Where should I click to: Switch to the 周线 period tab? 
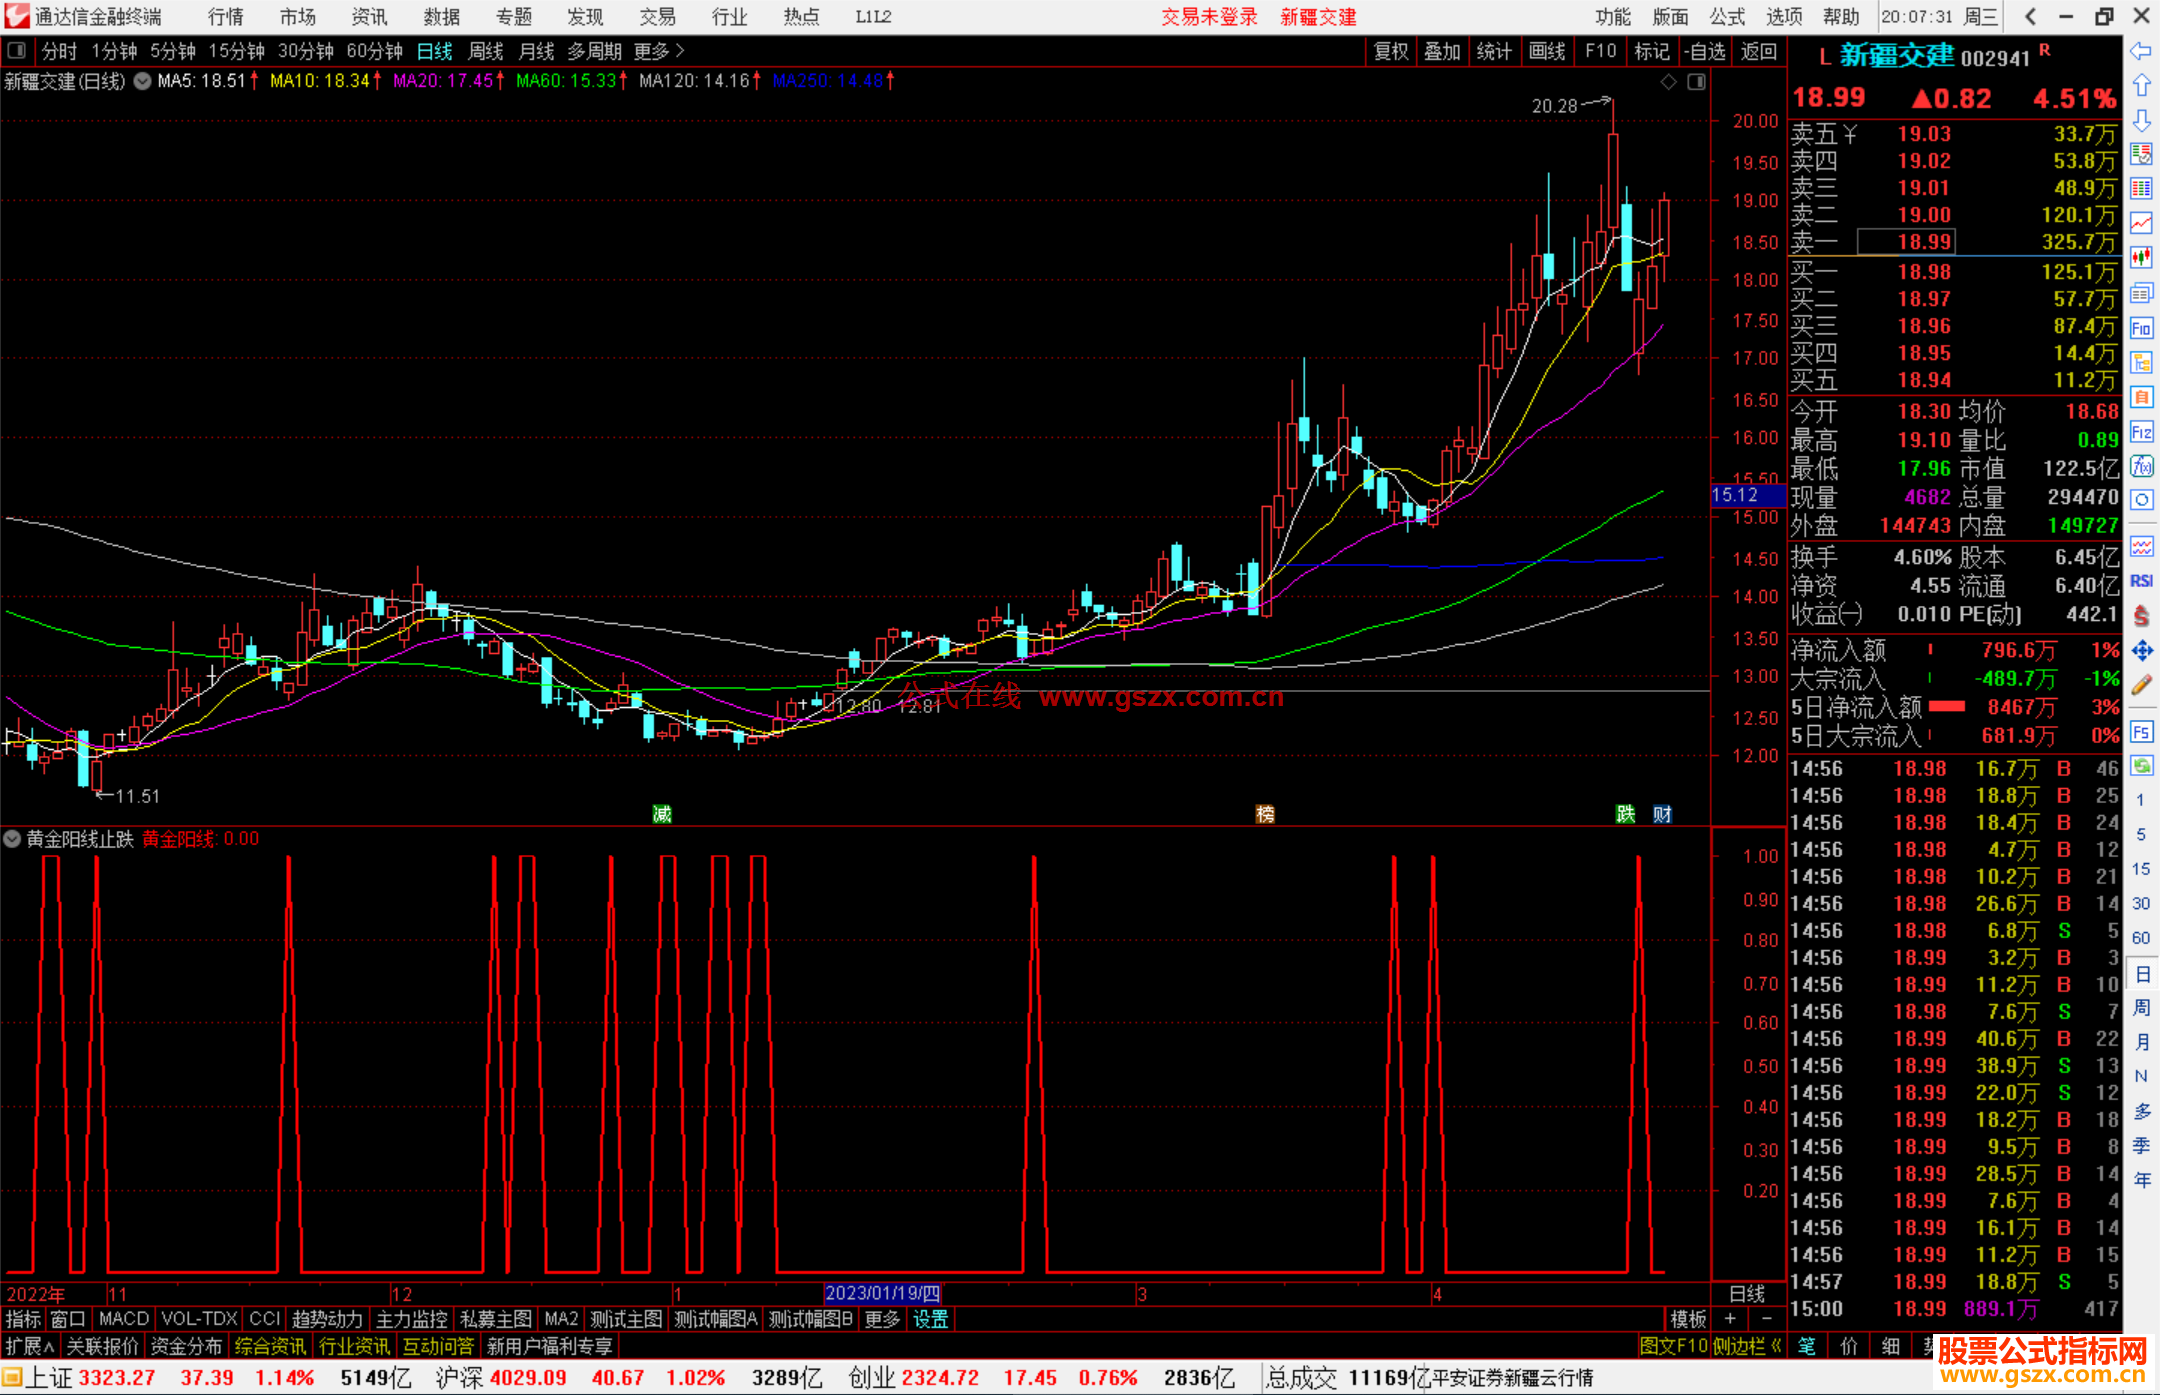tap(486, 50)
